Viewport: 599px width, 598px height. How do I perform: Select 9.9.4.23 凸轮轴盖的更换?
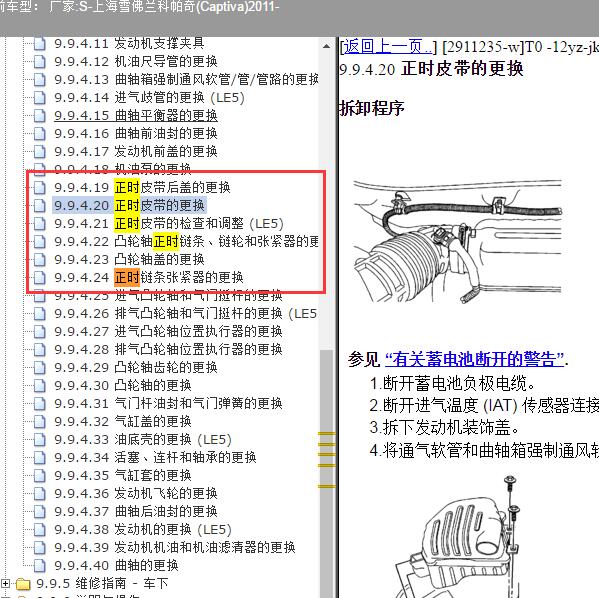[129, 259]
